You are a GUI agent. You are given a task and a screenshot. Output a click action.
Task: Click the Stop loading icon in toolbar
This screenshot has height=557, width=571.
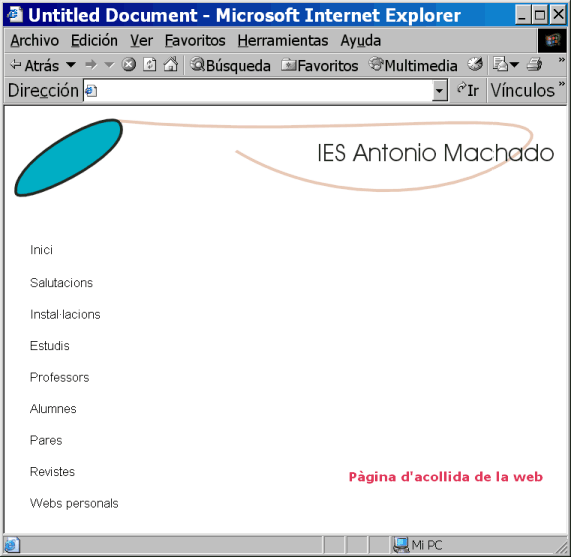(x=129, y=65)
